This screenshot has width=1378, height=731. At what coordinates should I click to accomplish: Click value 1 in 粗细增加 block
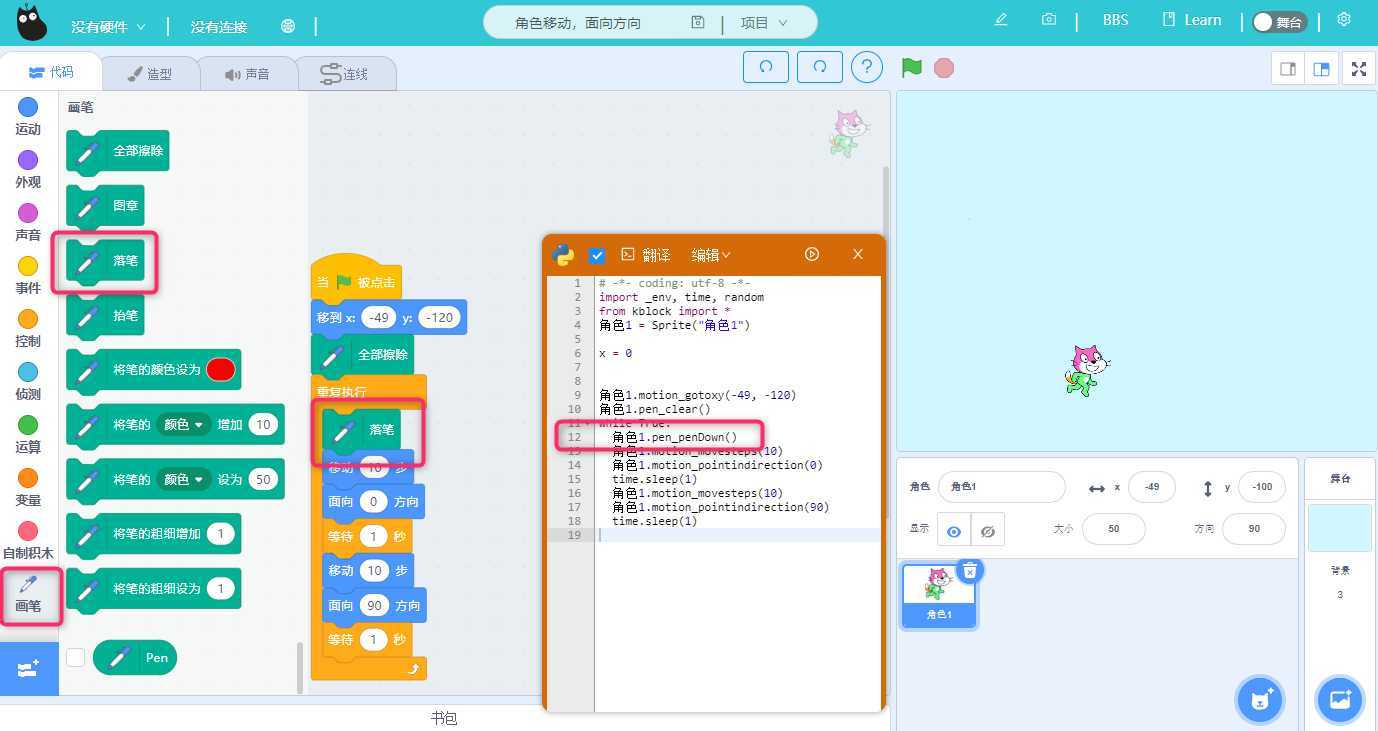coord(221,534)
